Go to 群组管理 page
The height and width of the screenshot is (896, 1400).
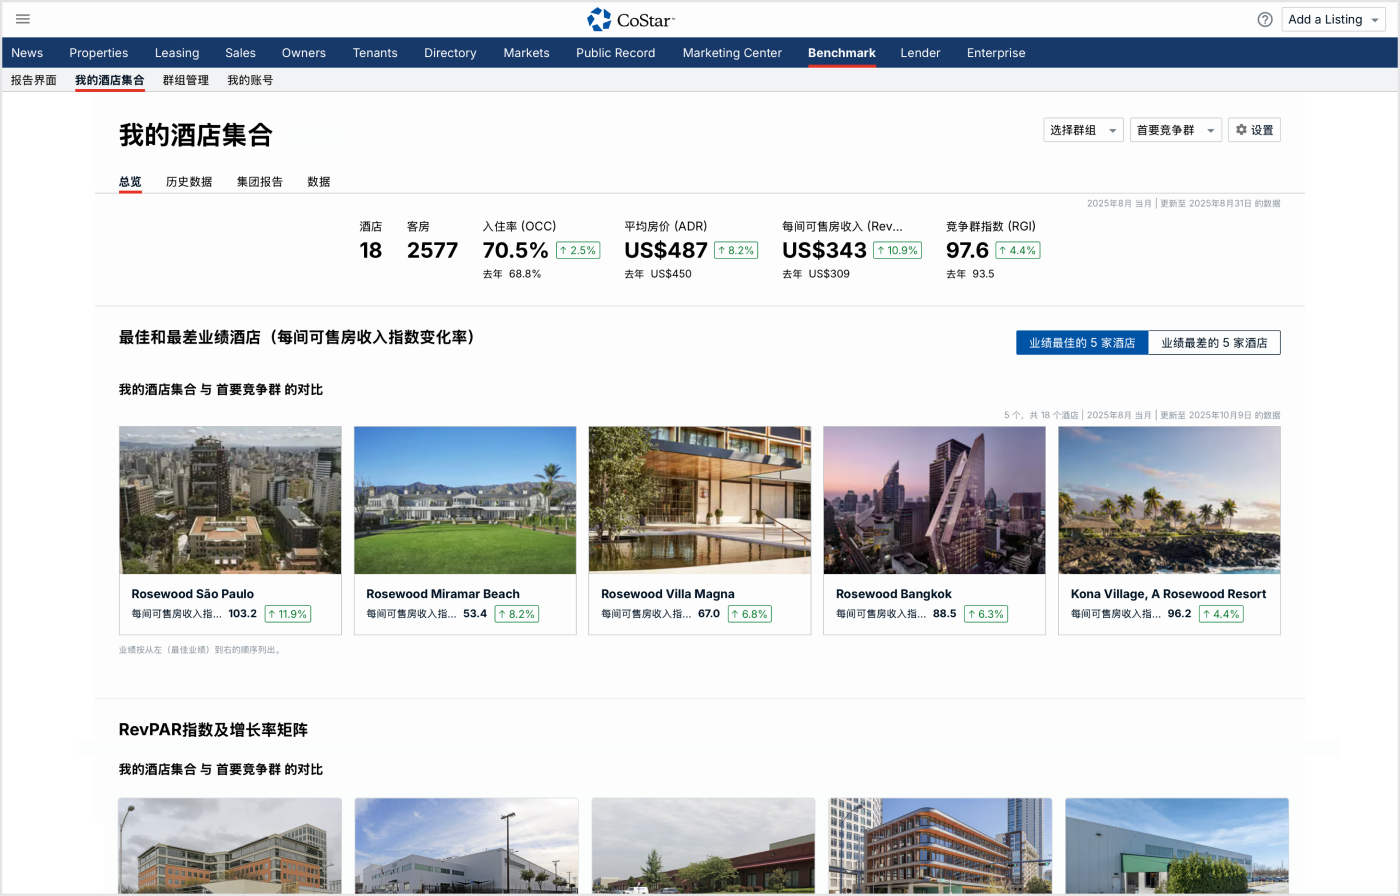pyautogui.click(x=186, y=80)
